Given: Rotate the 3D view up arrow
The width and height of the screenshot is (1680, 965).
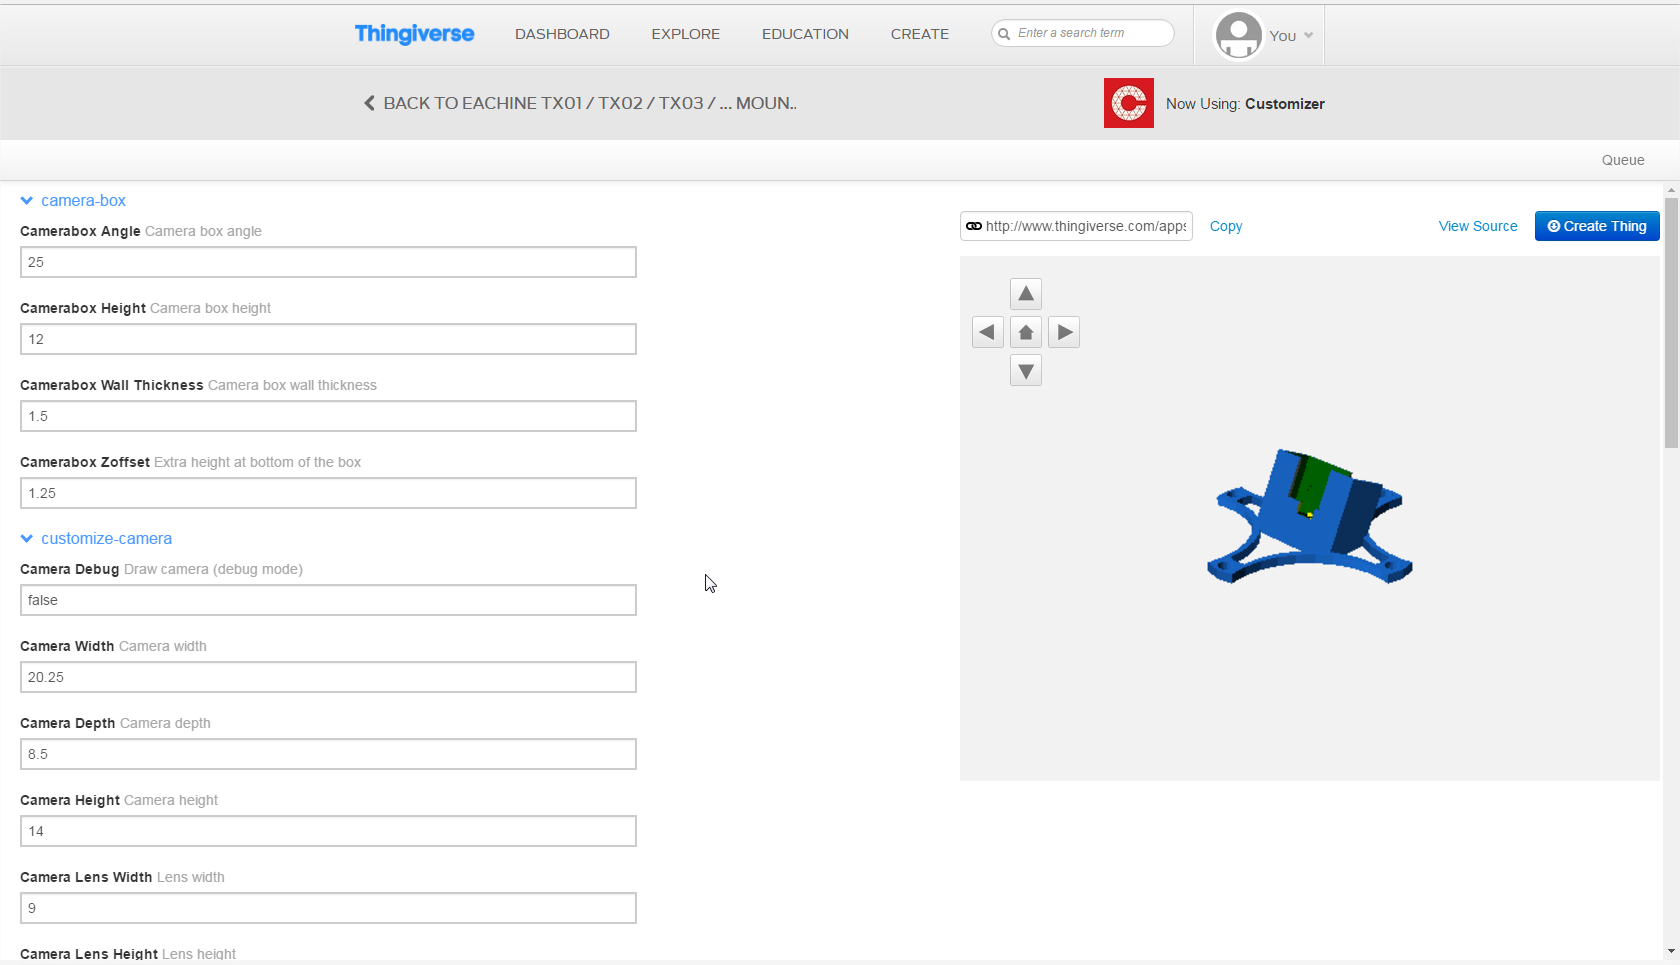Looking at the screenshot, I should (1025, 294).
